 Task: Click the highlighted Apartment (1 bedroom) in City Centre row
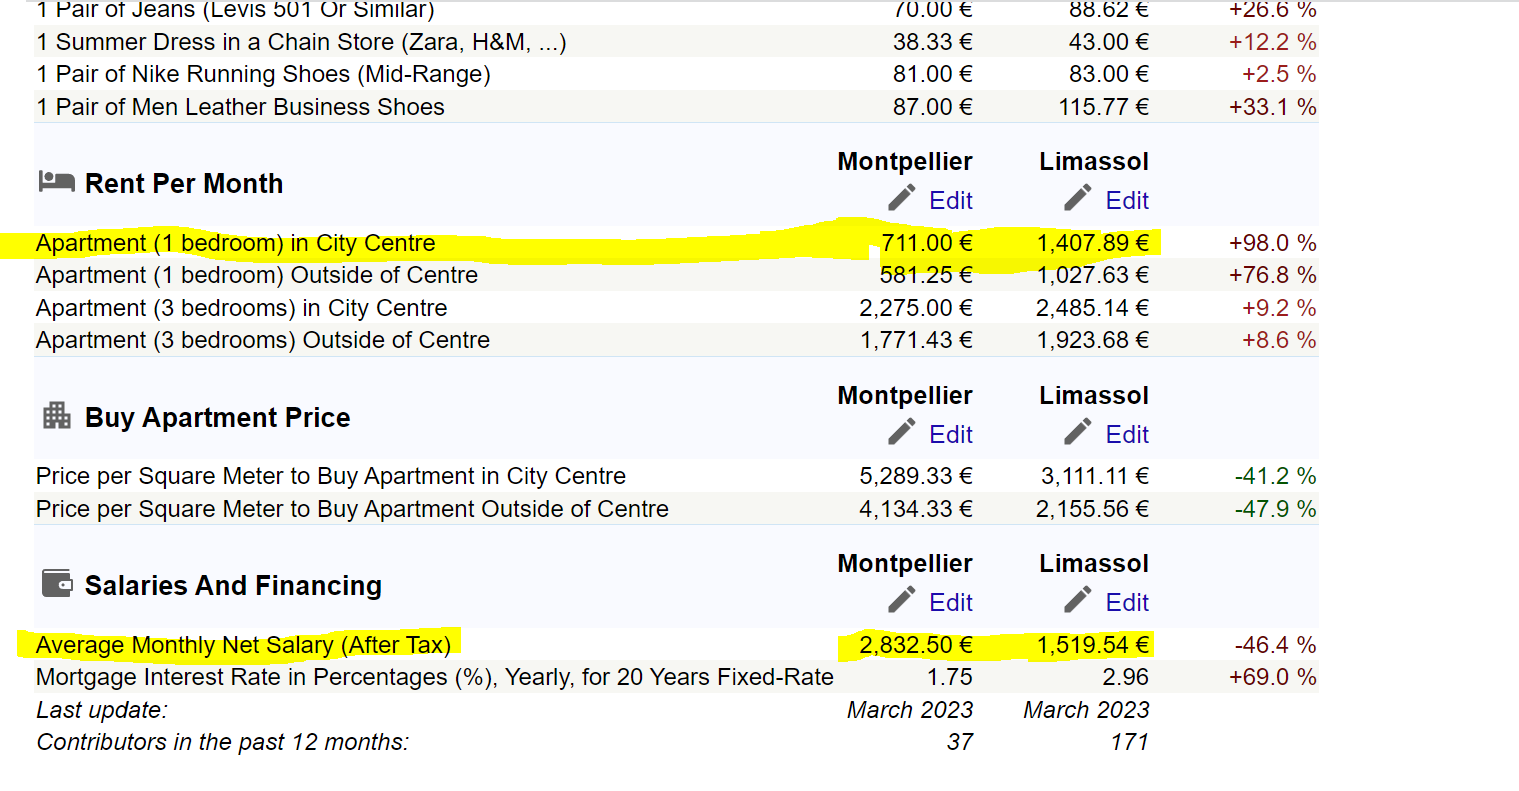click(235, 243)
